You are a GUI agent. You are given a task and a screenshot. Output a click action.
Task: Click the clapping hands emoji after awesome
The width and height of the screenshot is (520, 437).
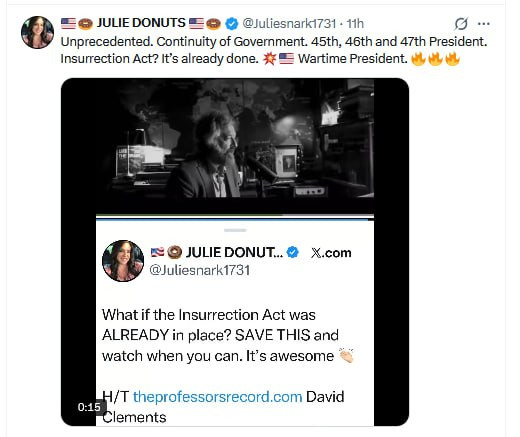[346, 355]
